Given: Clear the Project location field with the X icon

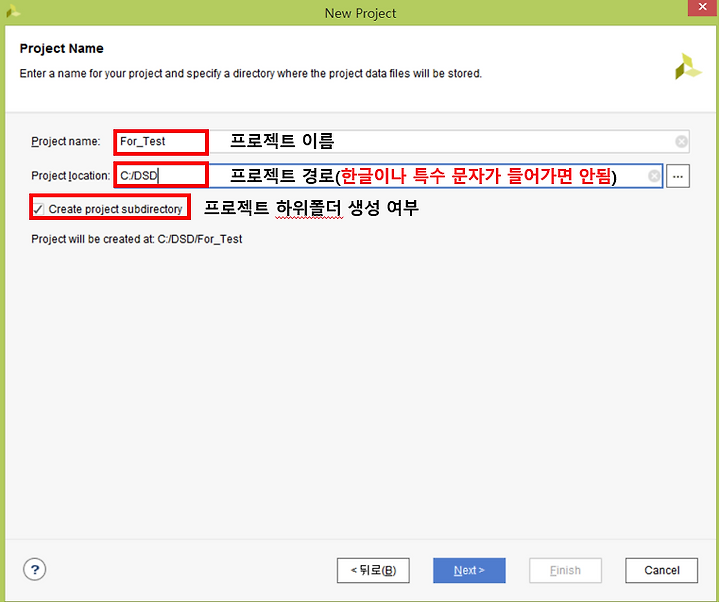Looking at the screenshot, I should coord(654,176).
